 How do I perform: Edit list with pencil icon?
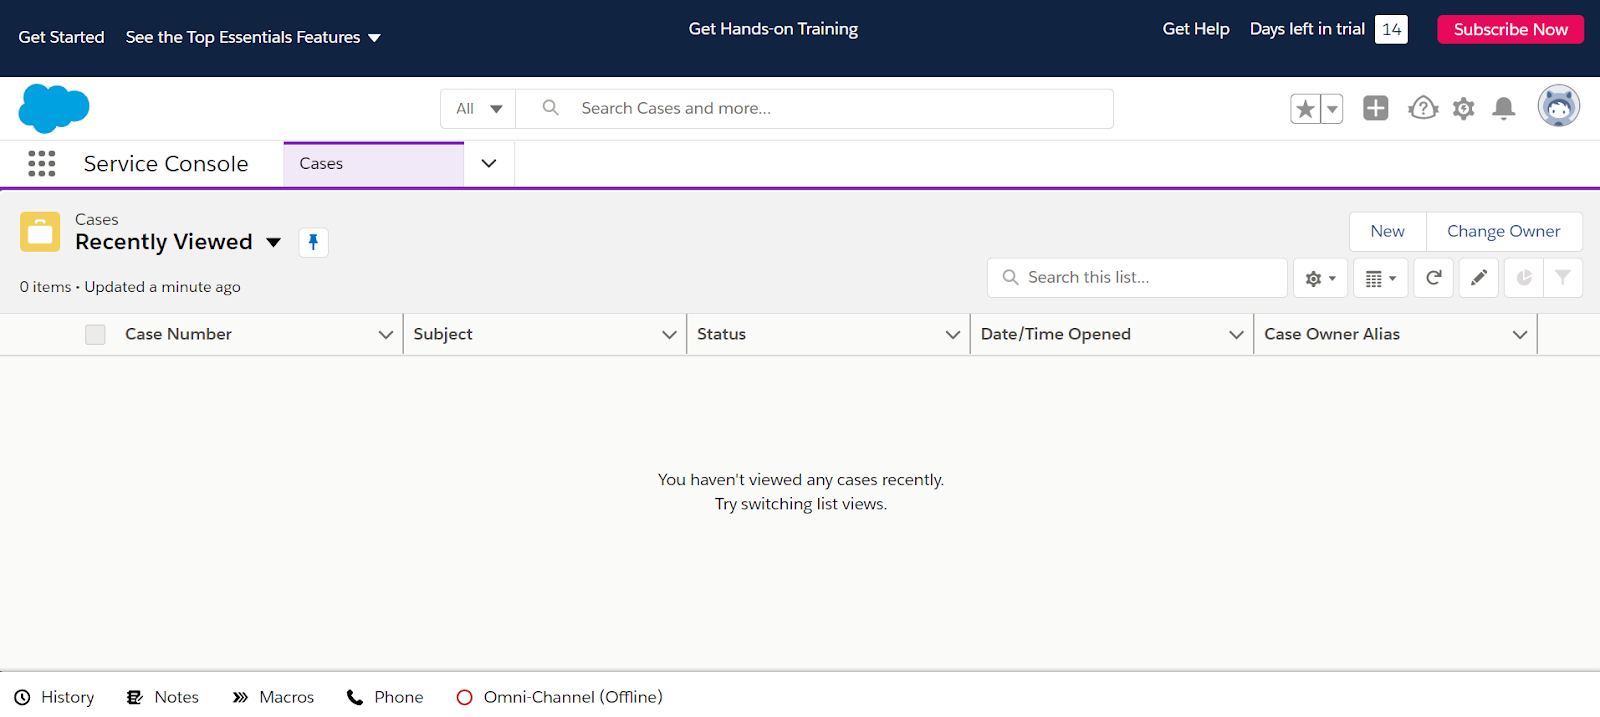1478,278
